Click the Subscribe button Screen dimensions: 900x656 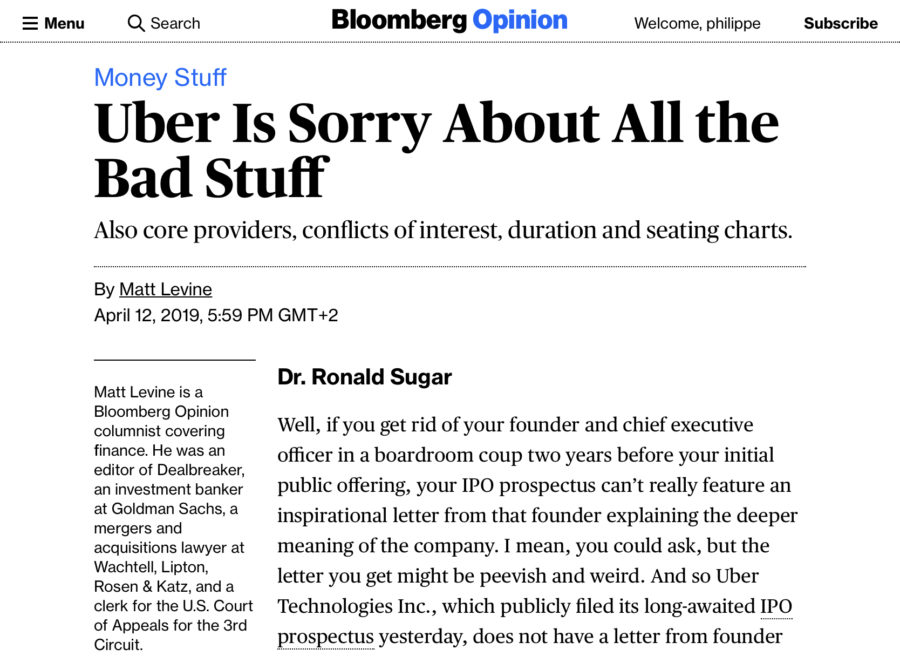pyautogui.click(x=840, y=22)
